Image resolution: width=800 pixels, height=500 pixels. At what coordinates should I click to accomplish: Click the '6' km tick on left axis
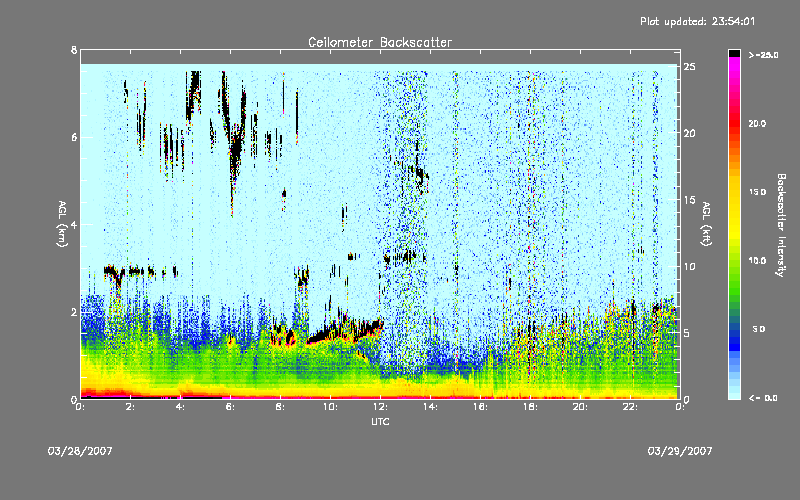click(x=74, y=137)
